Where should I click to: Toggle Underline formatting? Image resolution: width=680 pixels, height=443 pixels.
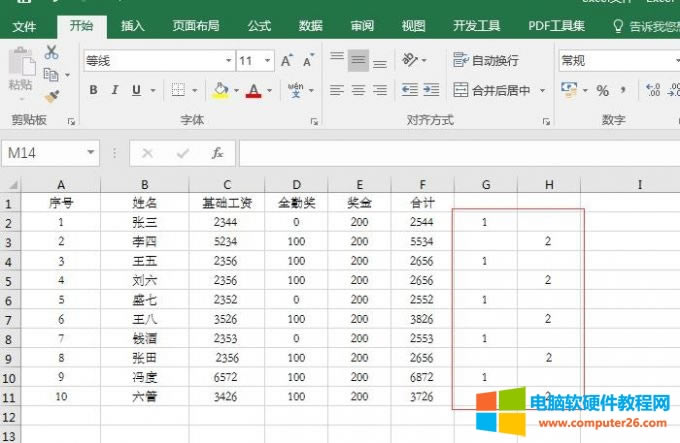click(x=136, y=91)
